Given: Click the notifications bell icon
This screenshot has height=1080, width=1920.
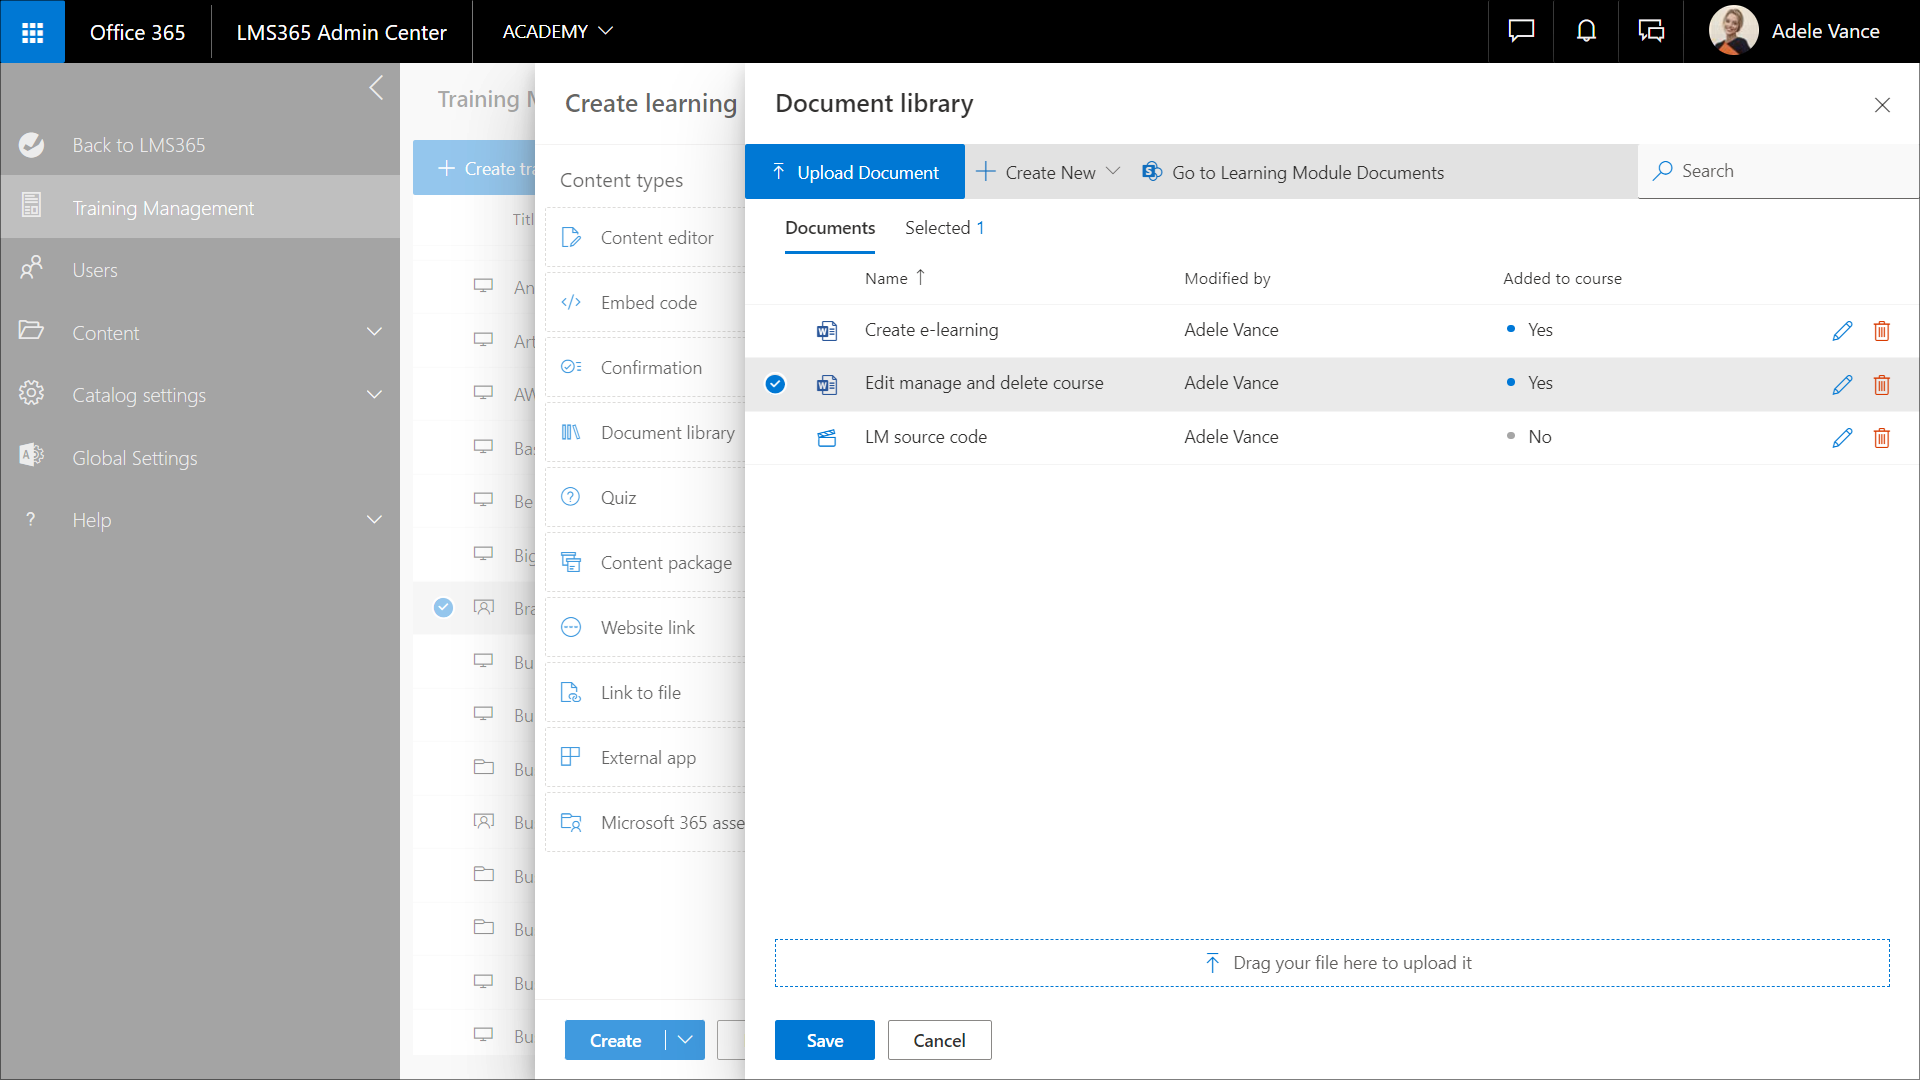Looking at the screenshot, I should click(x=1586, y=32).
